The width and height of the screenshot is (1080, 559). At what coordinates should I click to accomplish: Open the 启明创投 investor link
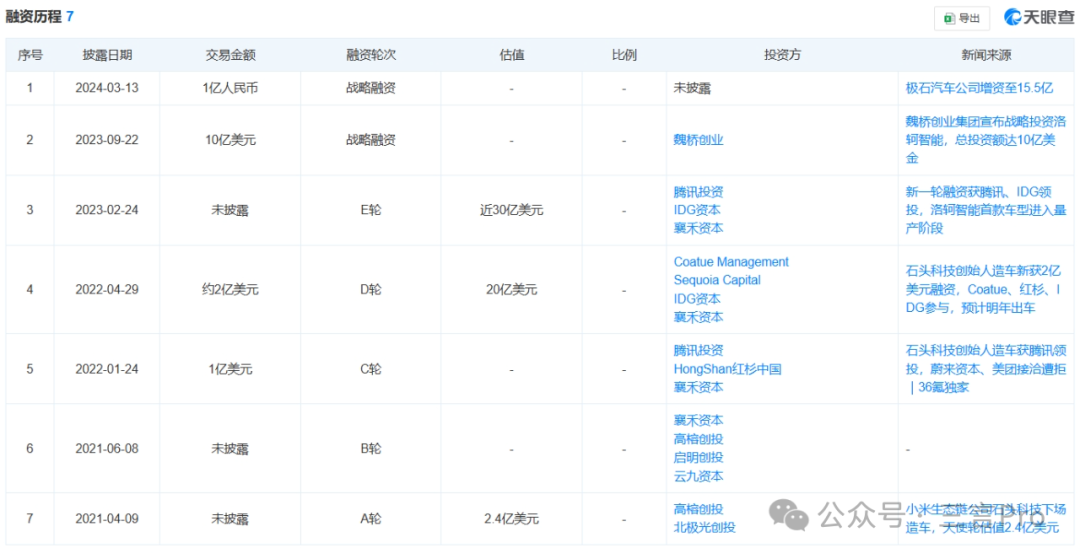(x=698, y=458)
